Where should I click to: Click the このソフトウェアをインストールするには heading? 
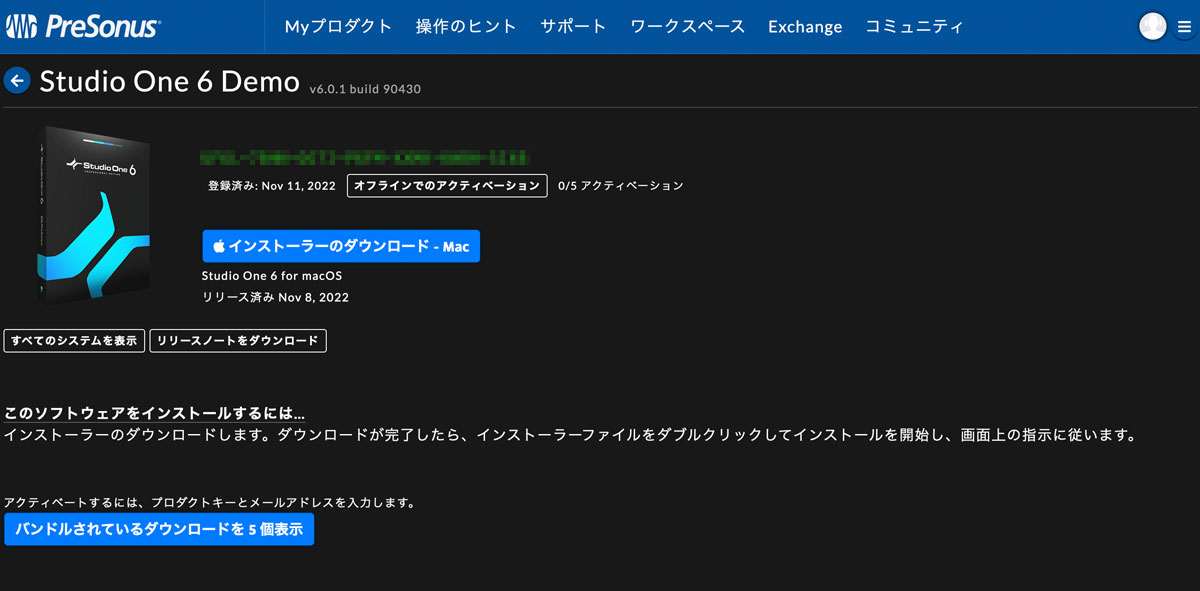click(x=155, y=414)
